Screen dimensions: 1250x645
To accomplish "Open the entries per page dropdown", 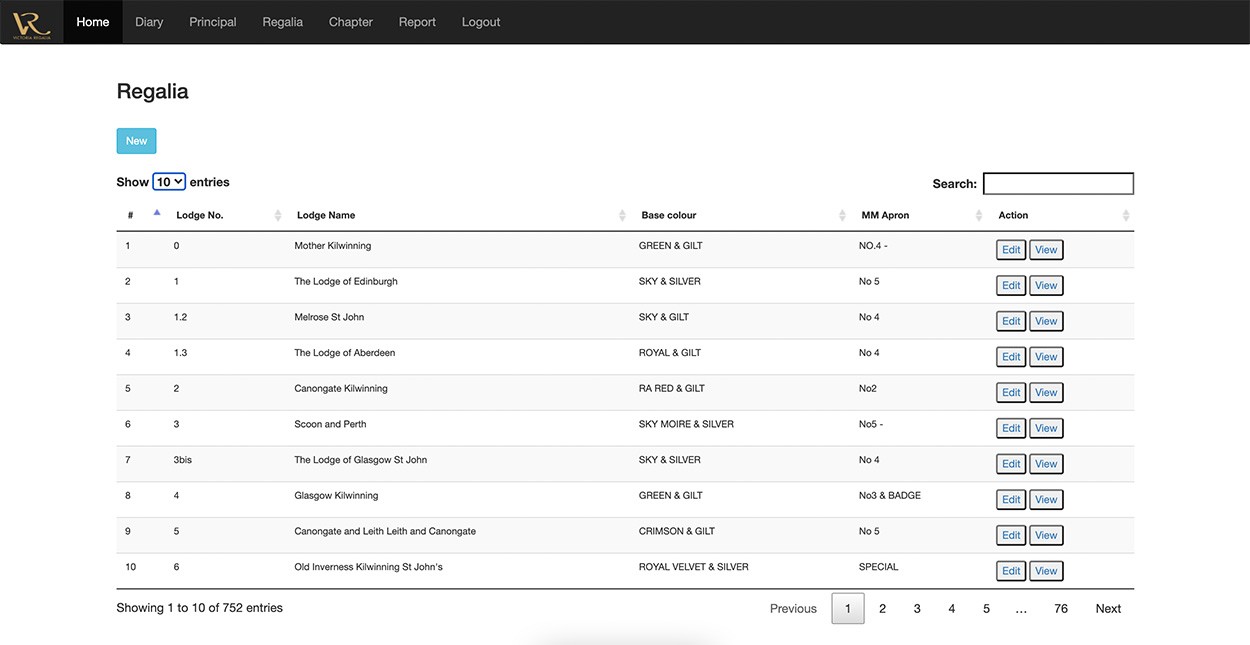I will pyautogui.click(x=169, y=182).
